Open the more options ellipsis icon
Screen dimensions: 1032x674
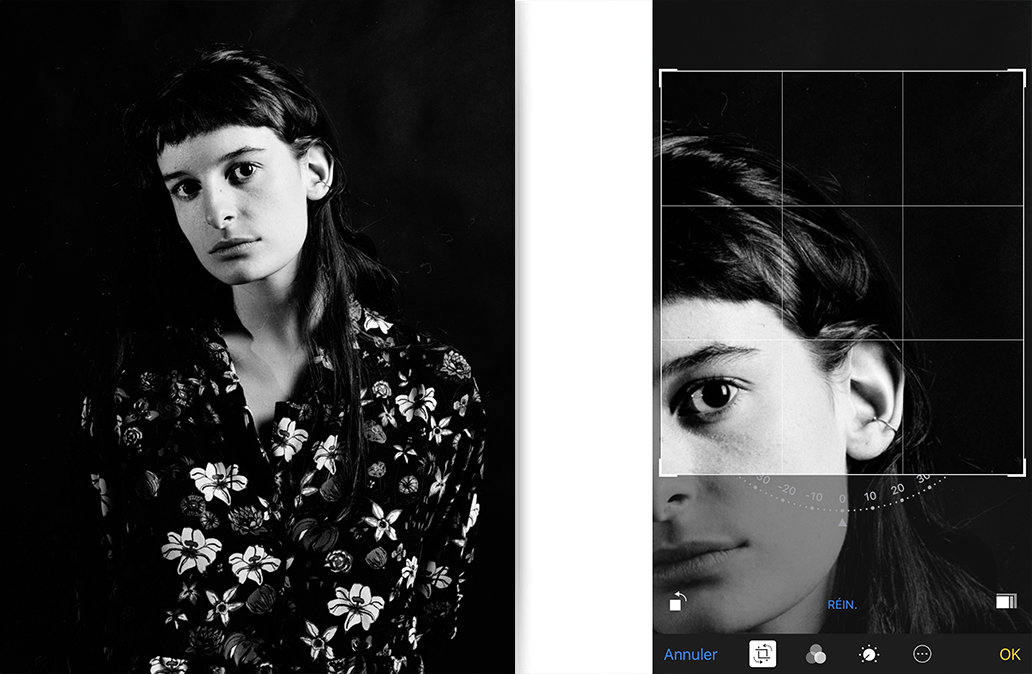point(922,654)
